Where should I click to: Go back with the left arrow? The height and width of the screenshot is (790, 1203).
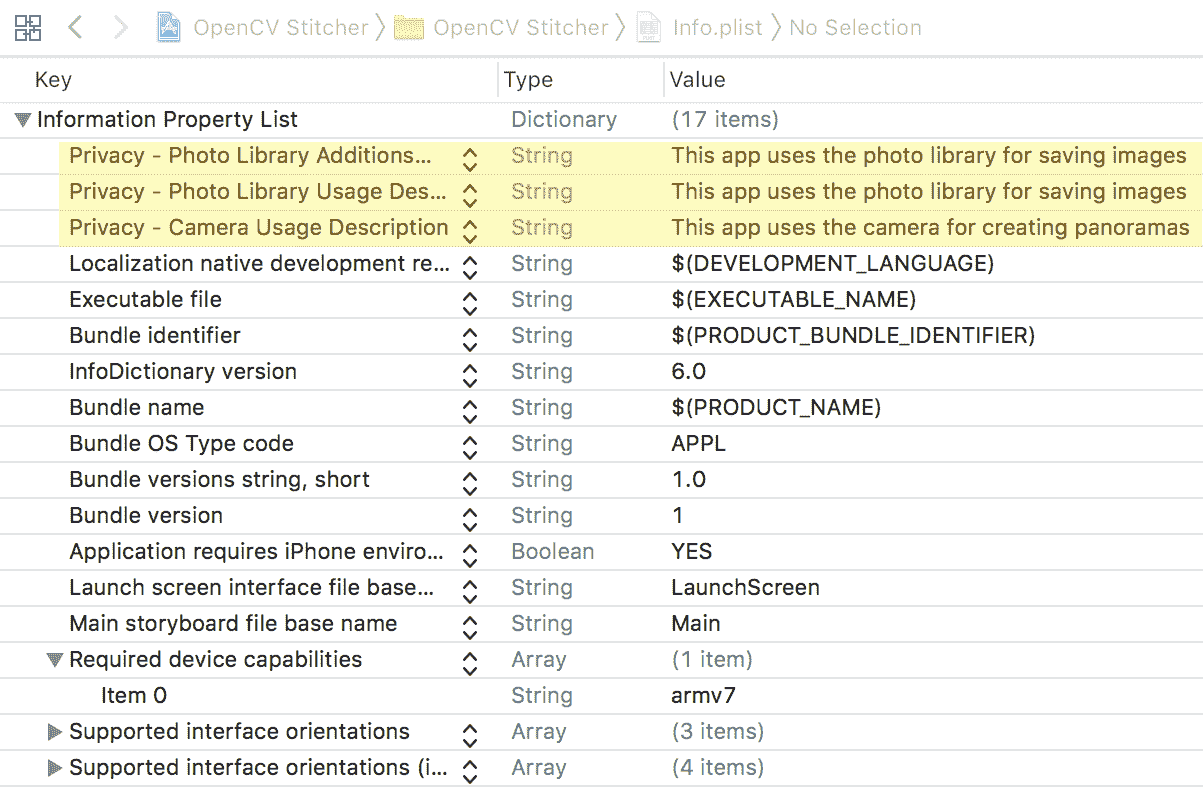(75, 28)
